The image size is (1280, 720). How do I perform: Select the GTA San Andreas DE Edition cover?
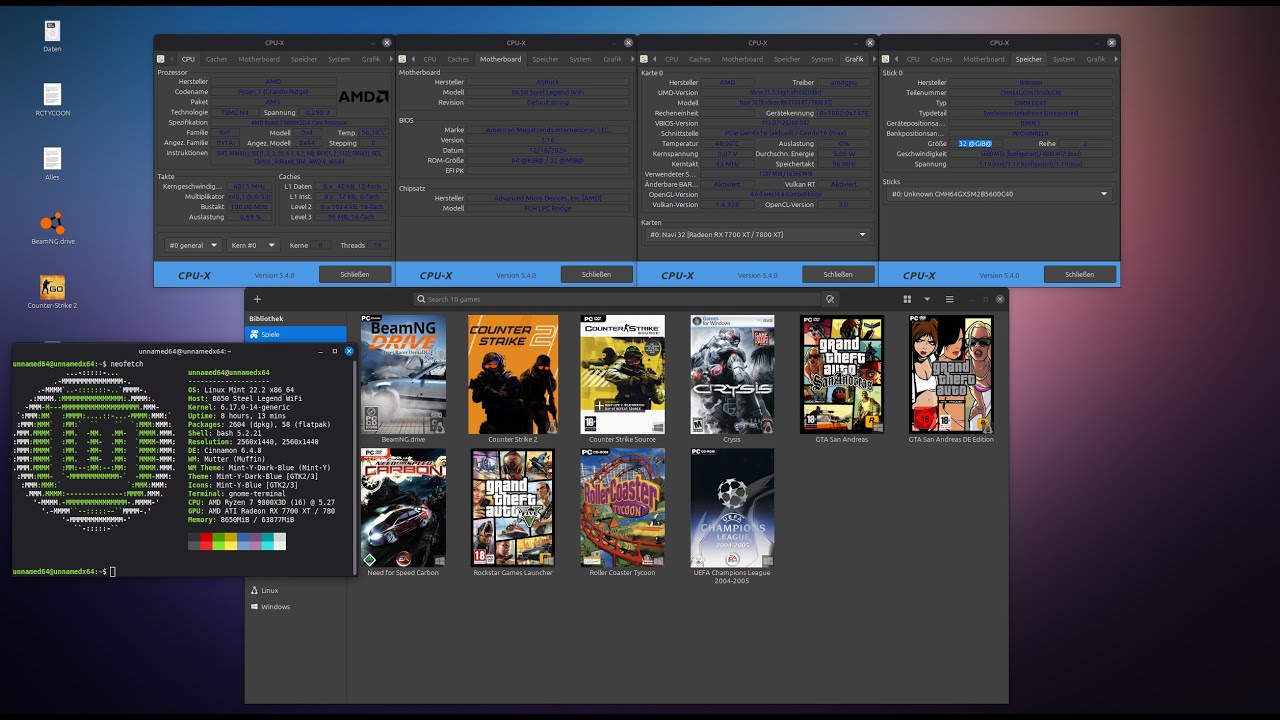951,374
